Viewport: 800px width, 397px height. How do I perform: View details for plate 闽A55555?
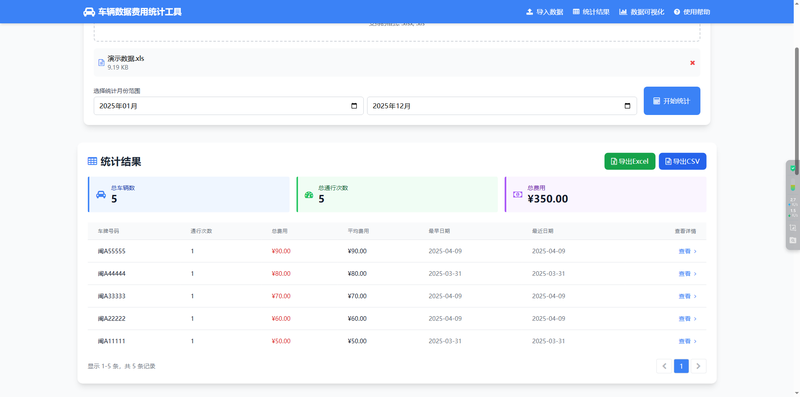[687, 251]
